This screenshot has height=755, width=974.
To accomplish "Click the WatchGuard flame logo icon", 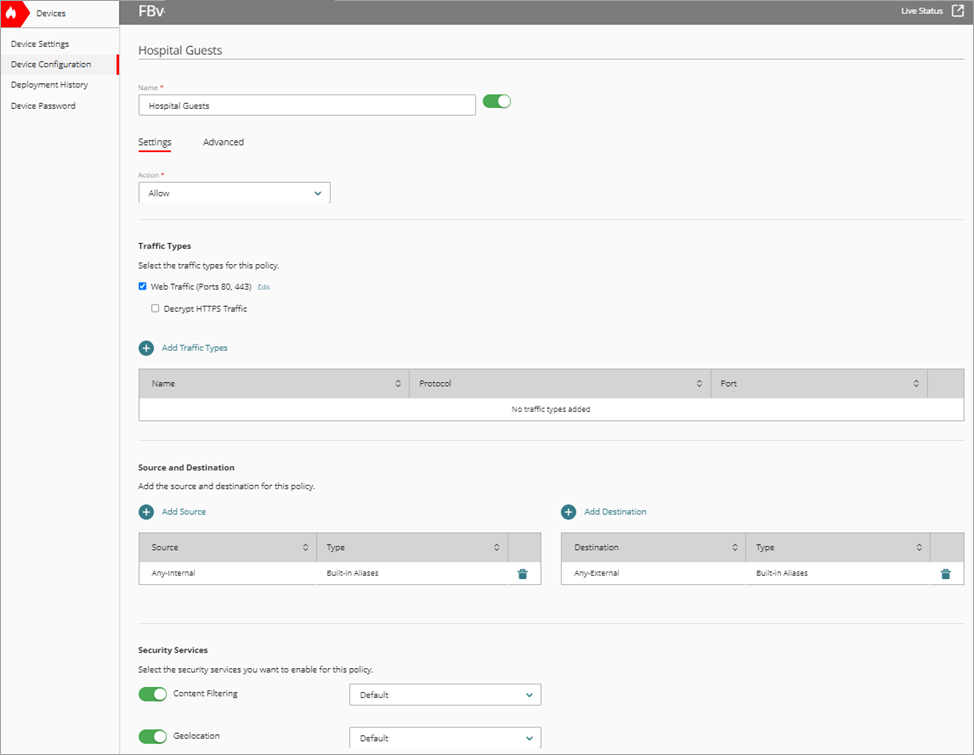I will coord(11,12).
